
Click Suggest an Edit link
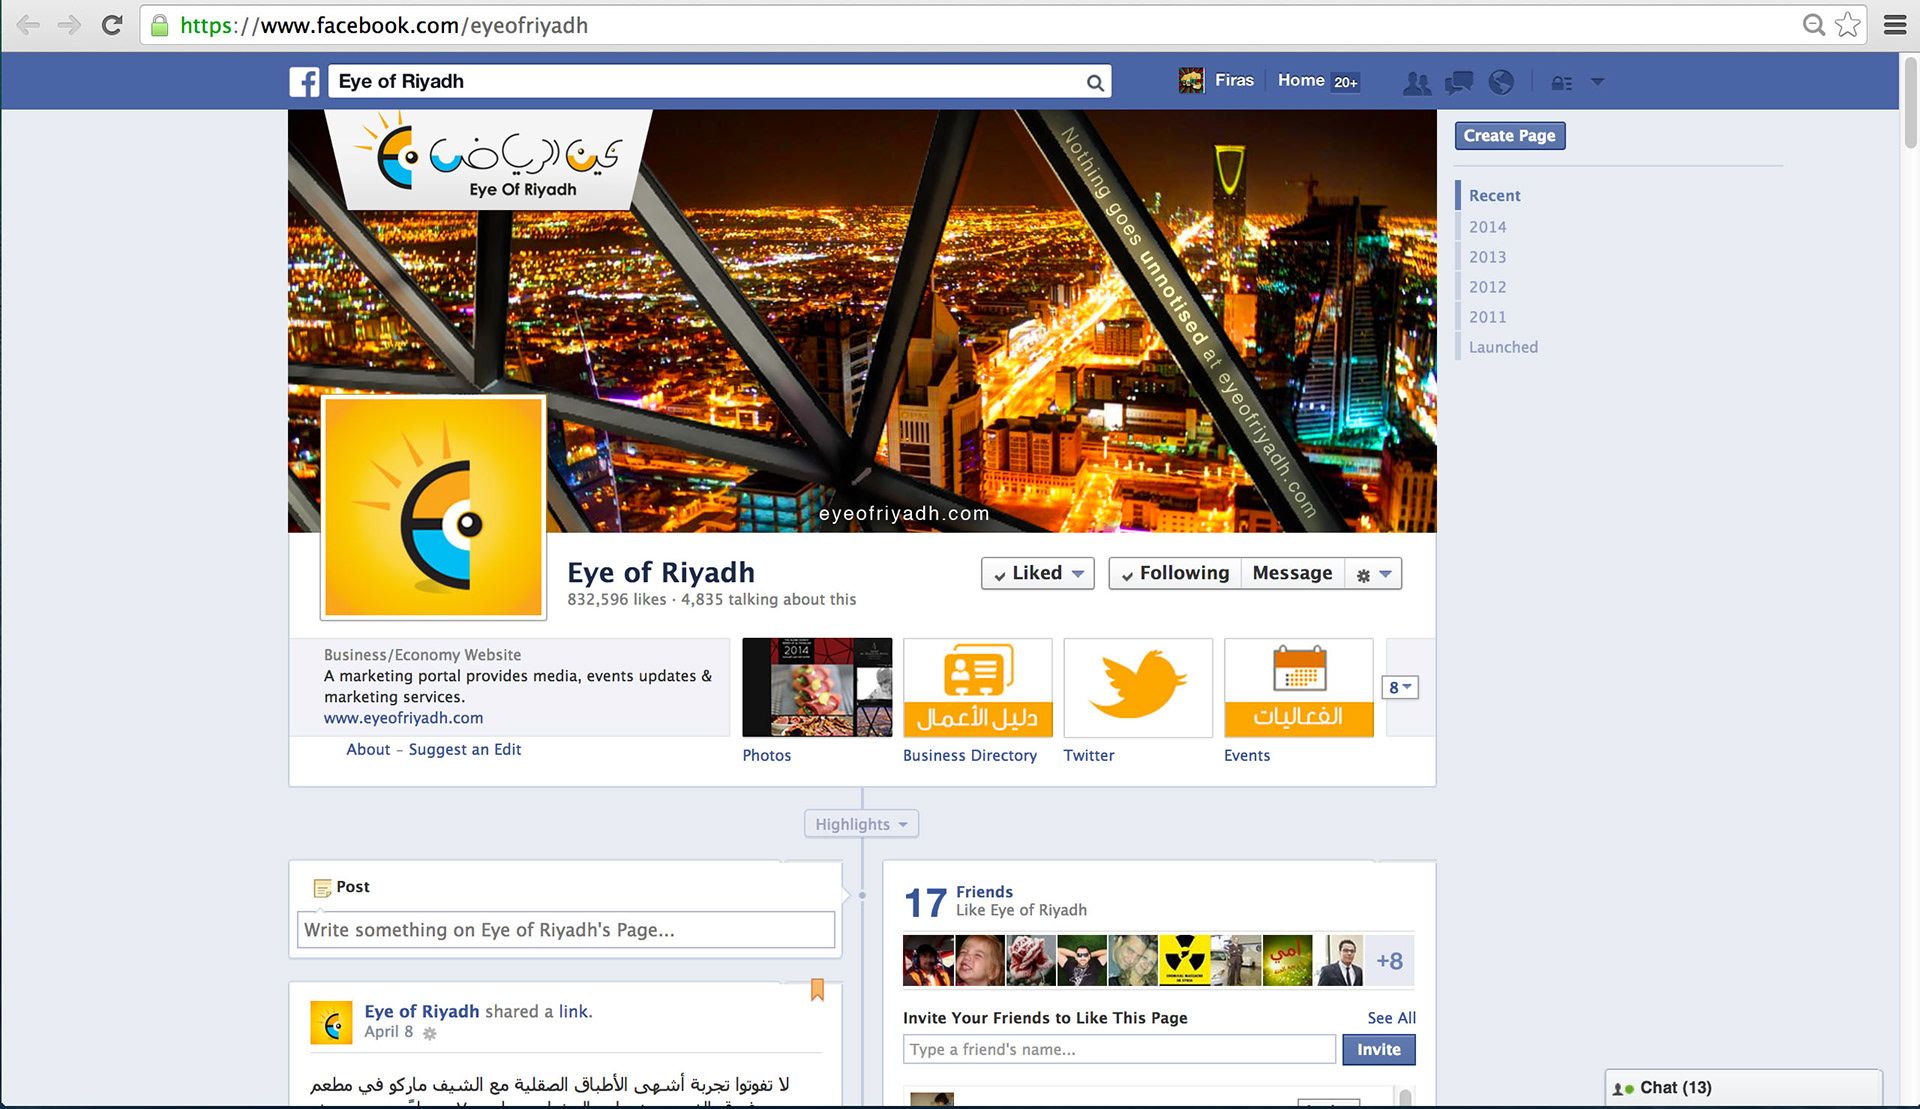pos(465,749)
